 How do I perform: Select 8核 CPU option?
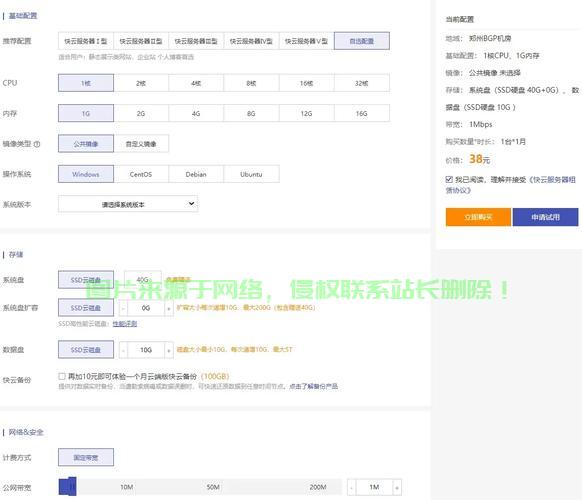(251, 83)
